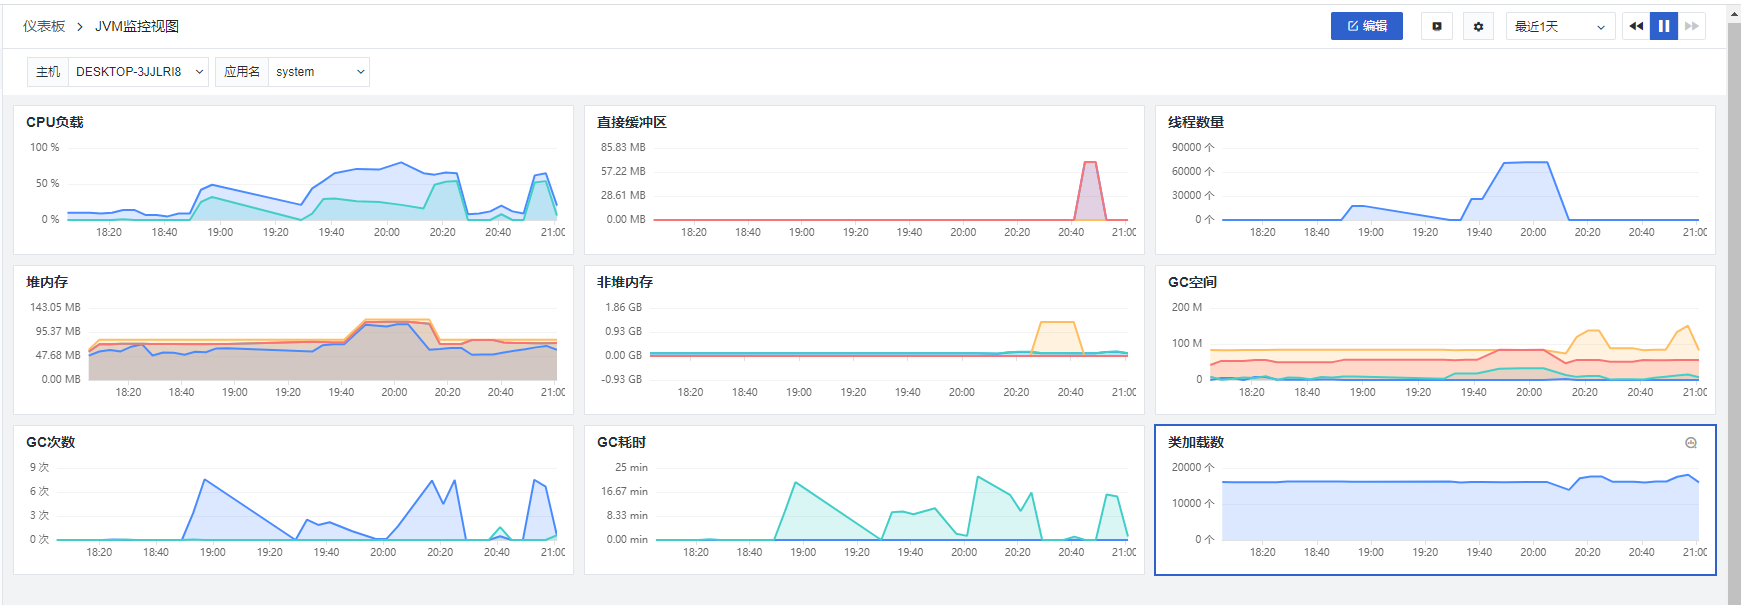Click the CPU负载 chart area
1741x605 pixels.
tap(311, 184)
